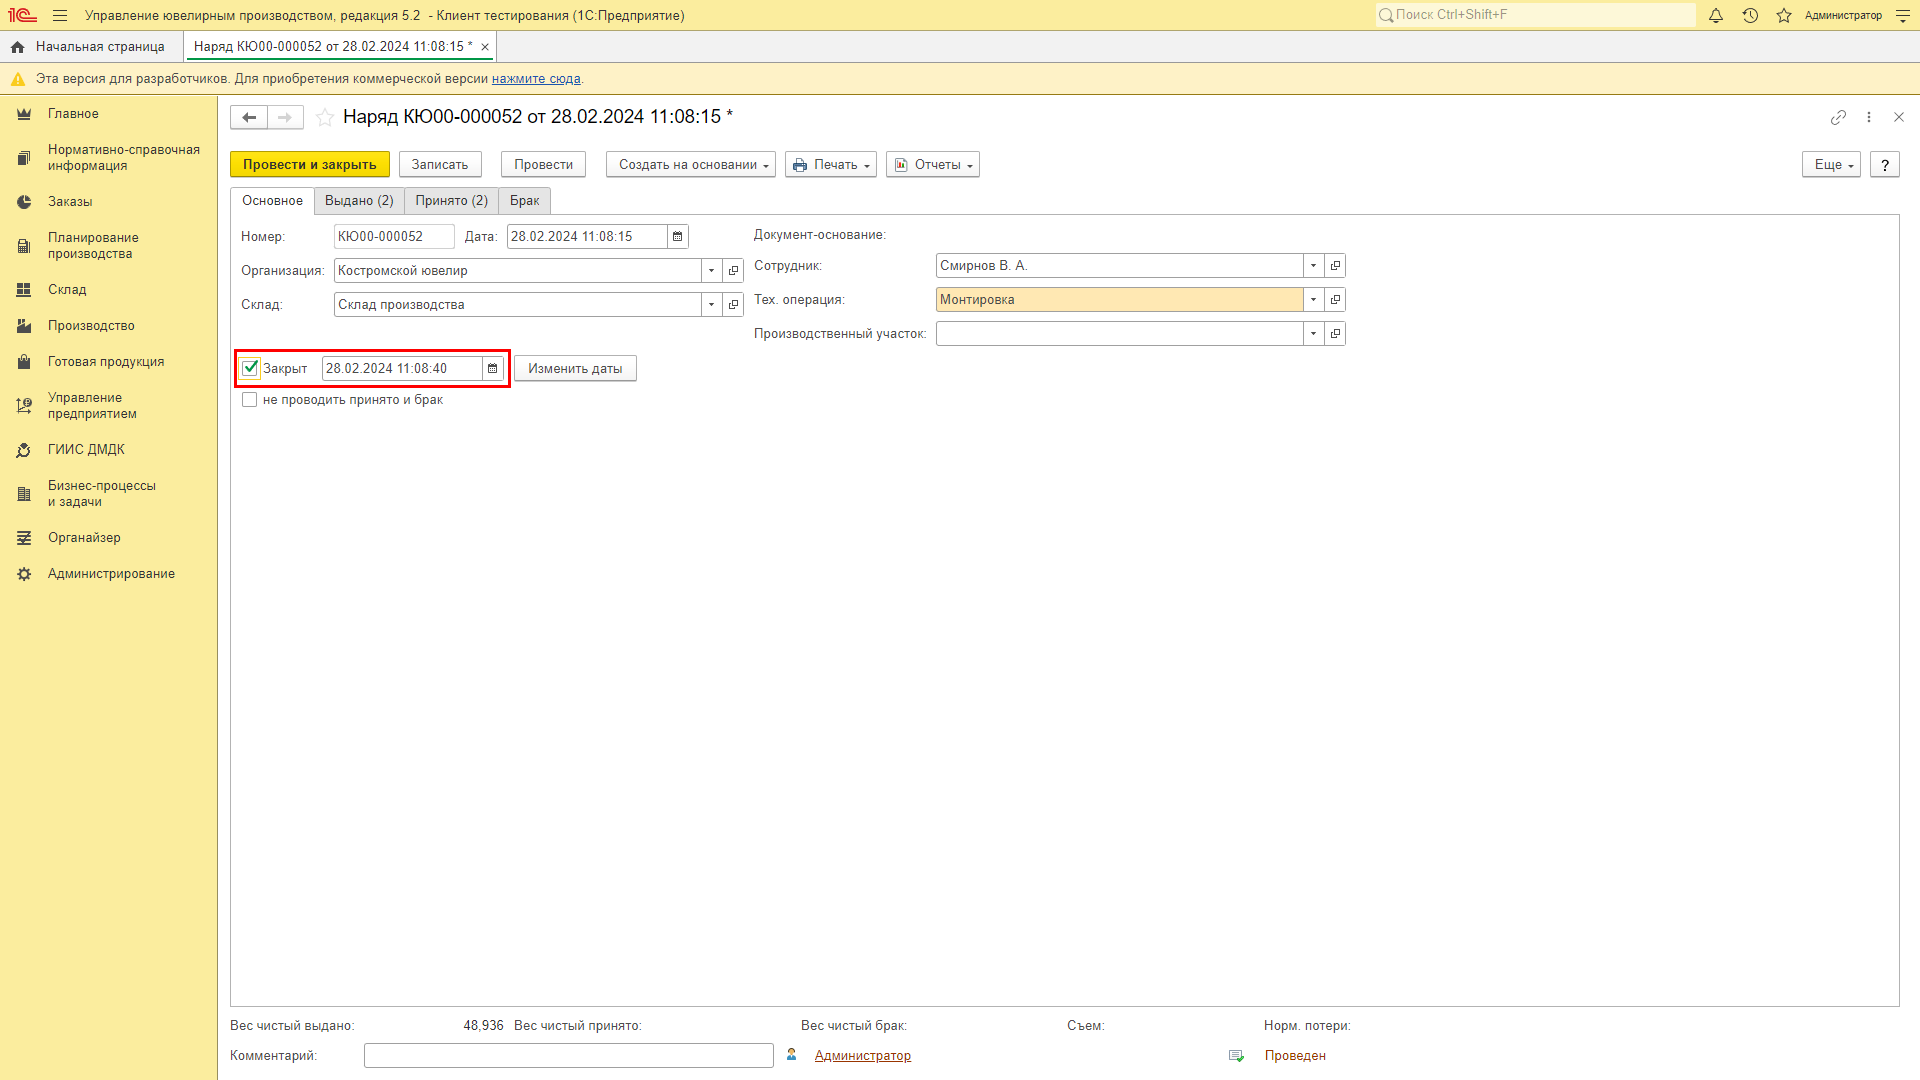Open Нормативно-справочная информация section
The height and width of the screenshot is (1080, 1920).
pos(124,158)
